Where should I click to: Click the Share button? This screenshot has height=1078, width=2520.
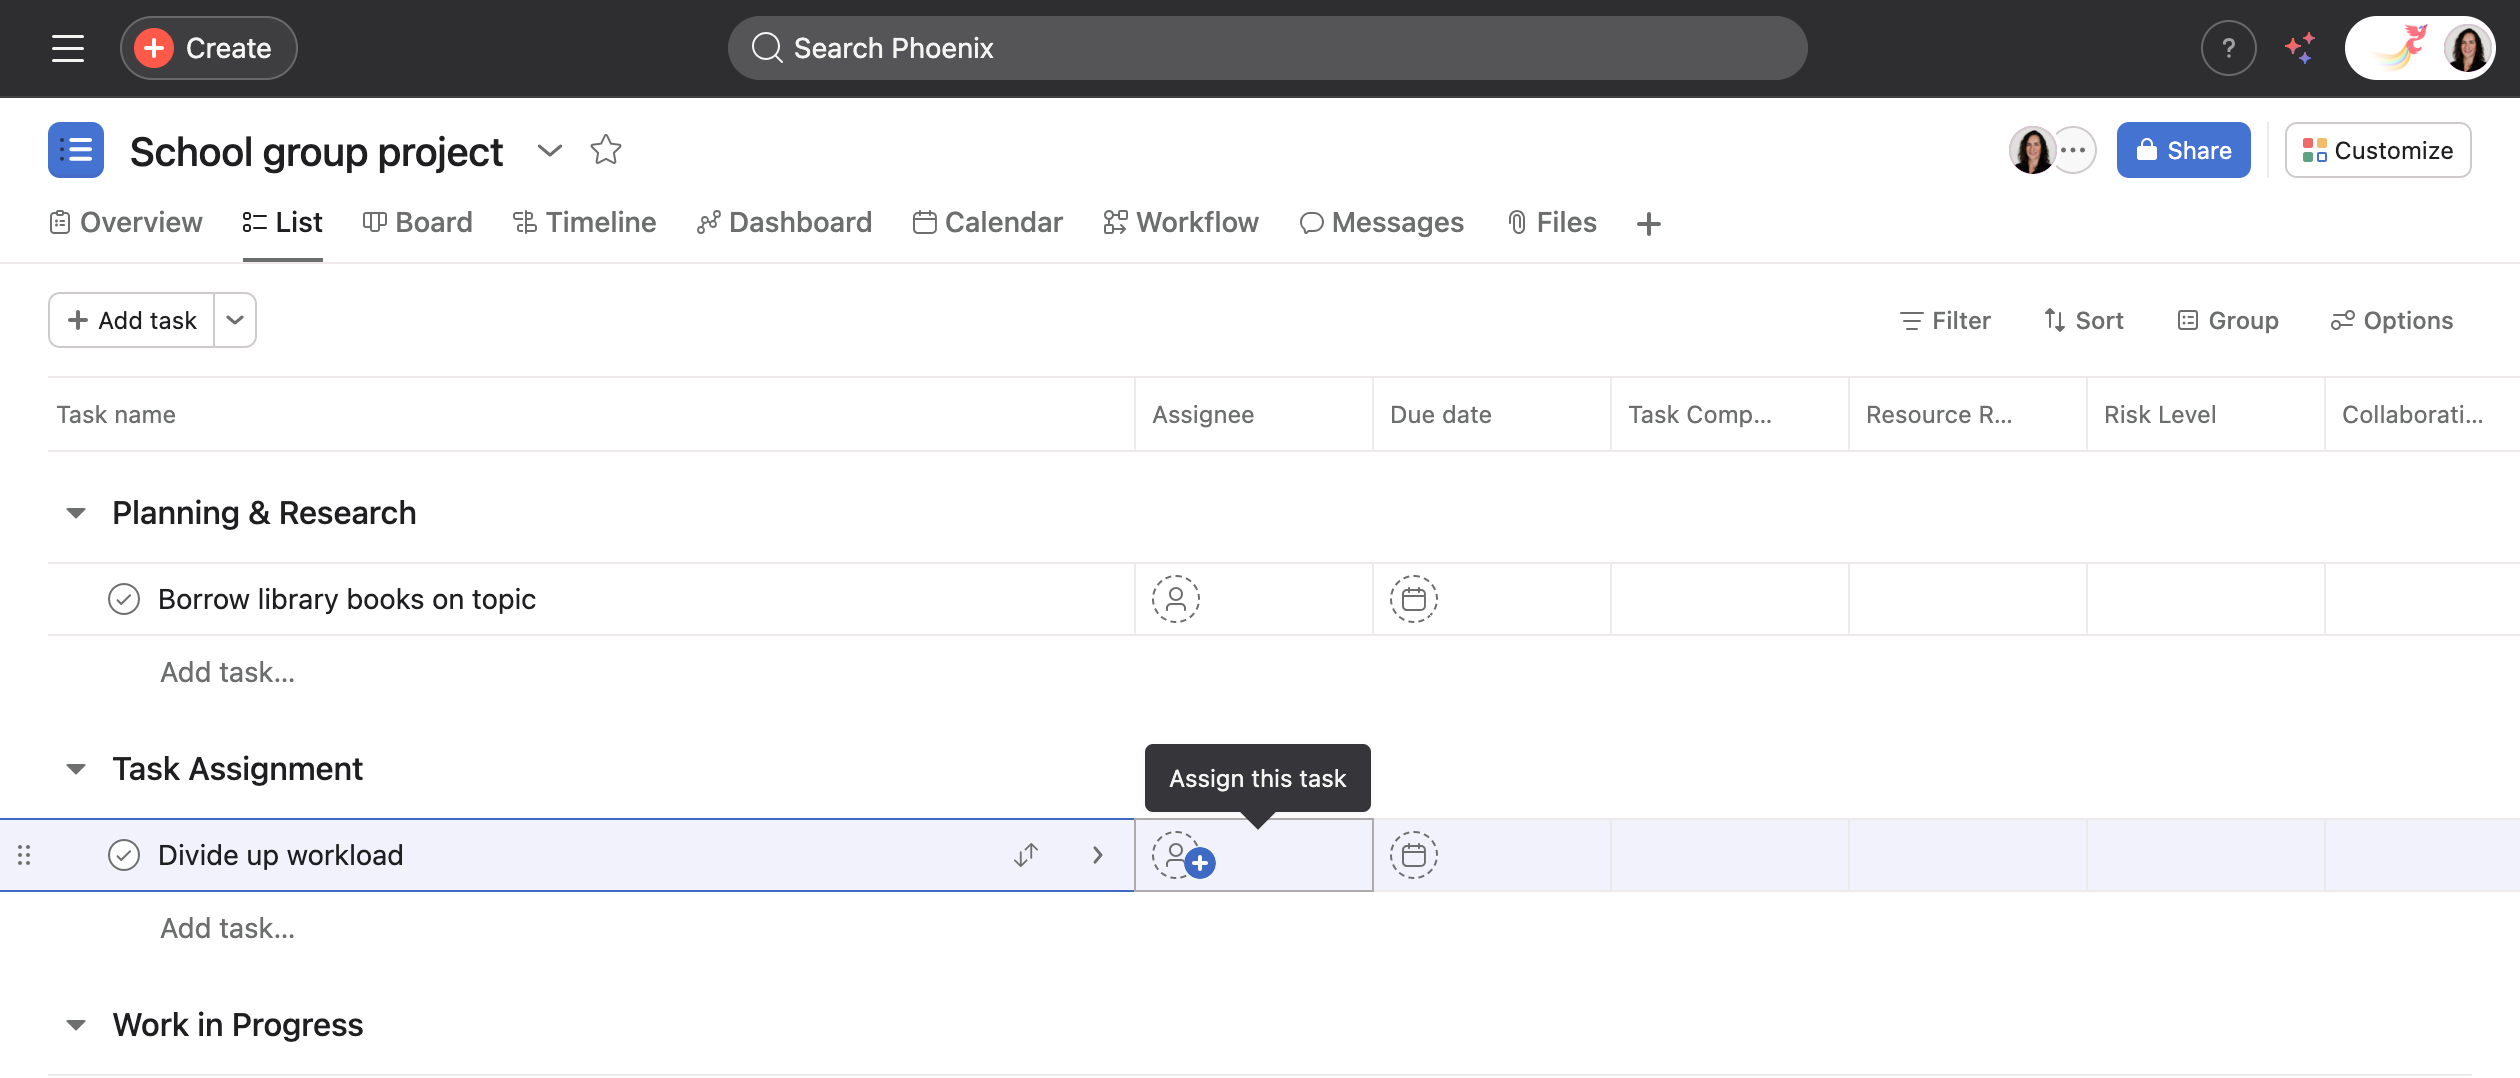point(2183,149)
